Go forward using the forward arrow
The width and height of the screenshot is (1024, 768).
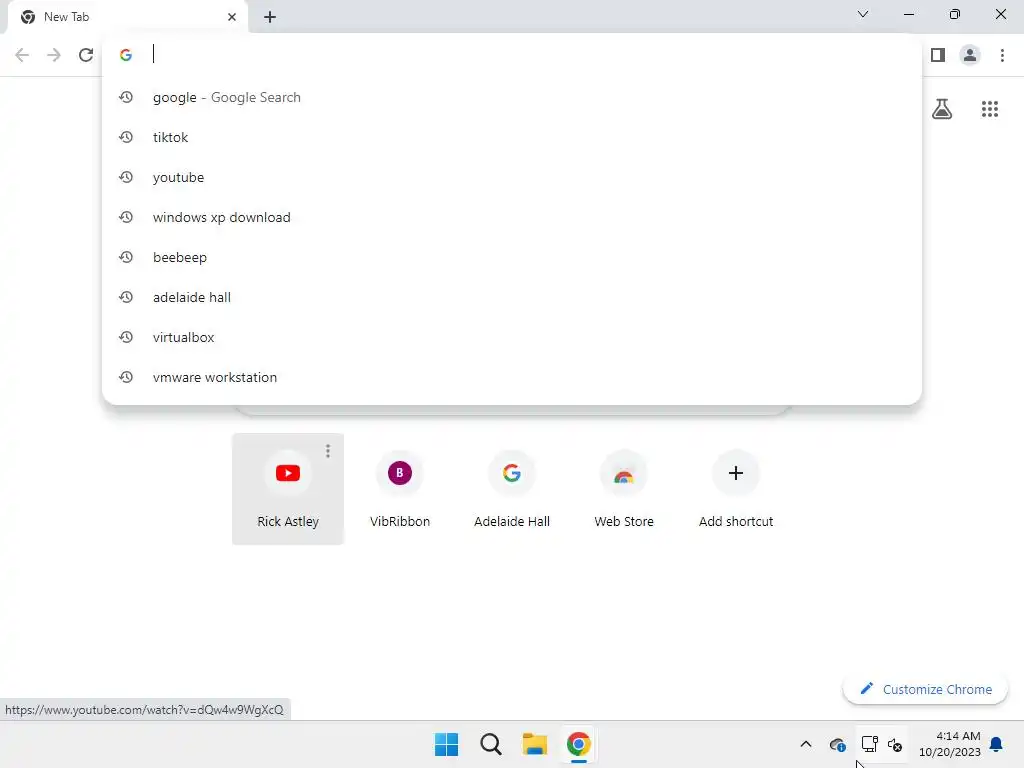tap(54, 55)
